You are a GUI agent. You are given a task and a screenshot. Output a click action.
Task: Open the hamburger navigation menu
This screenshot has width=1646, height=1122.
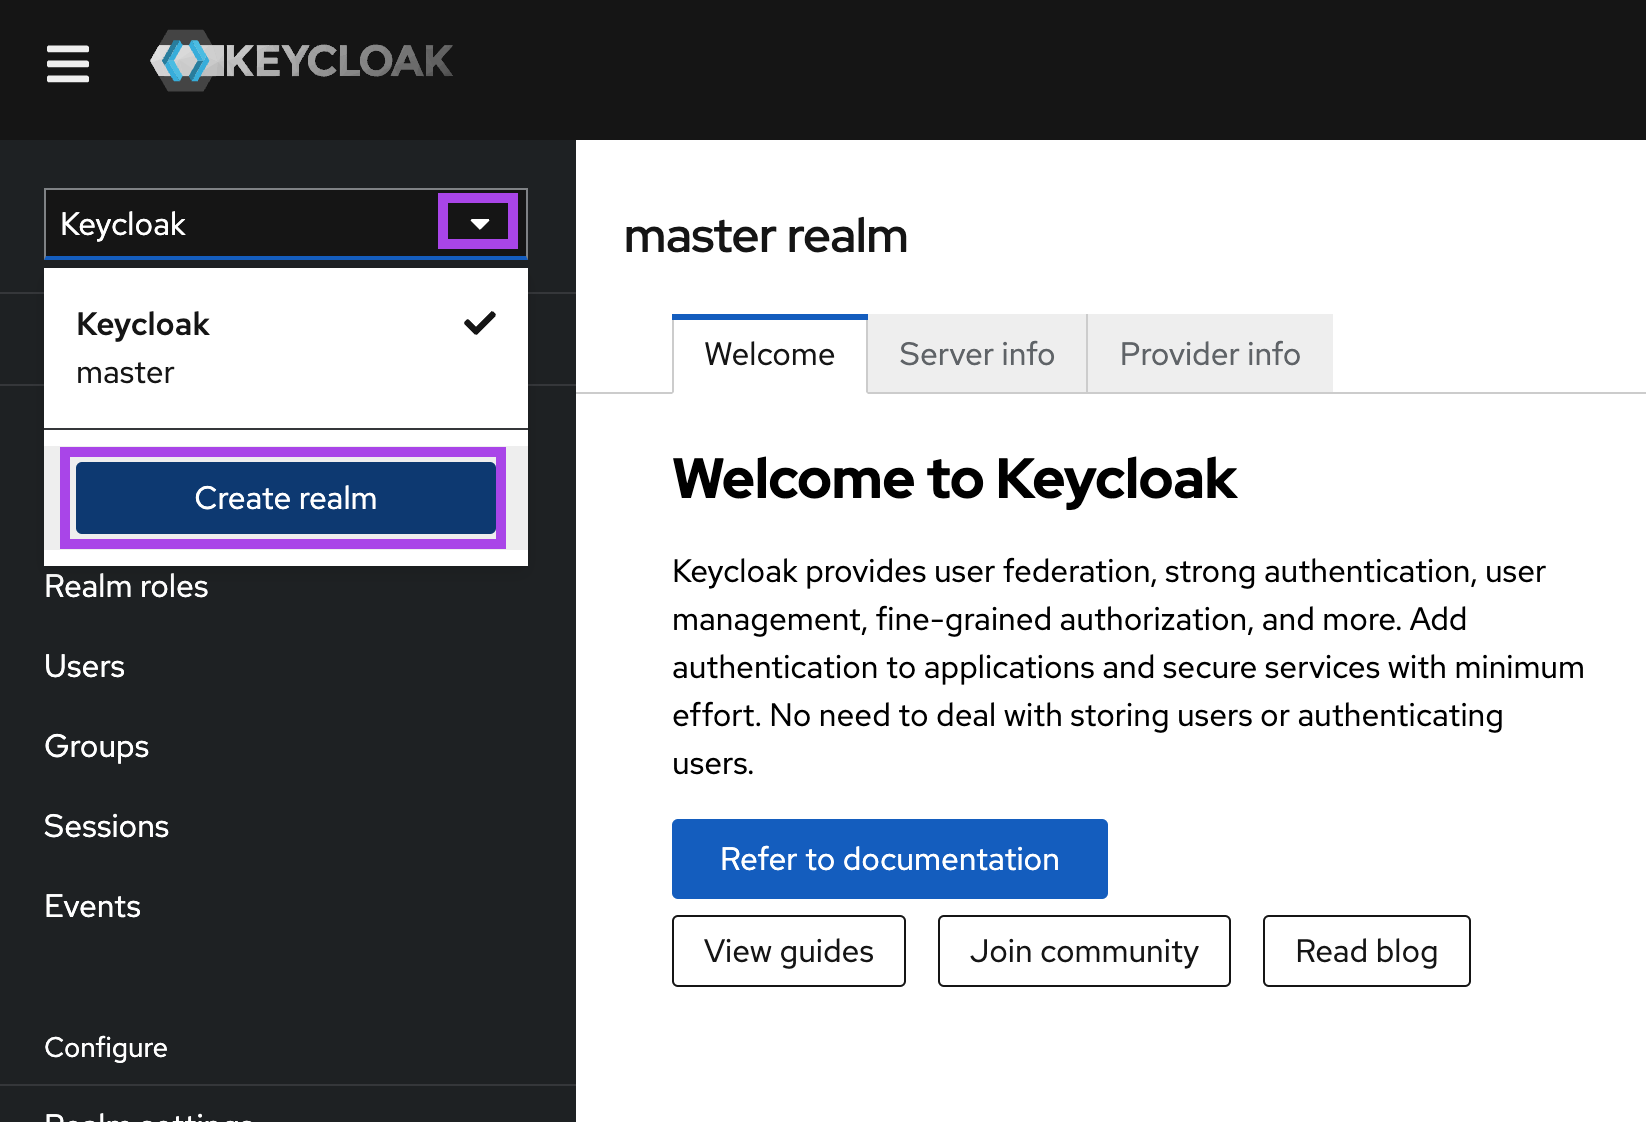pyautogui.click(x=68, y=64)
